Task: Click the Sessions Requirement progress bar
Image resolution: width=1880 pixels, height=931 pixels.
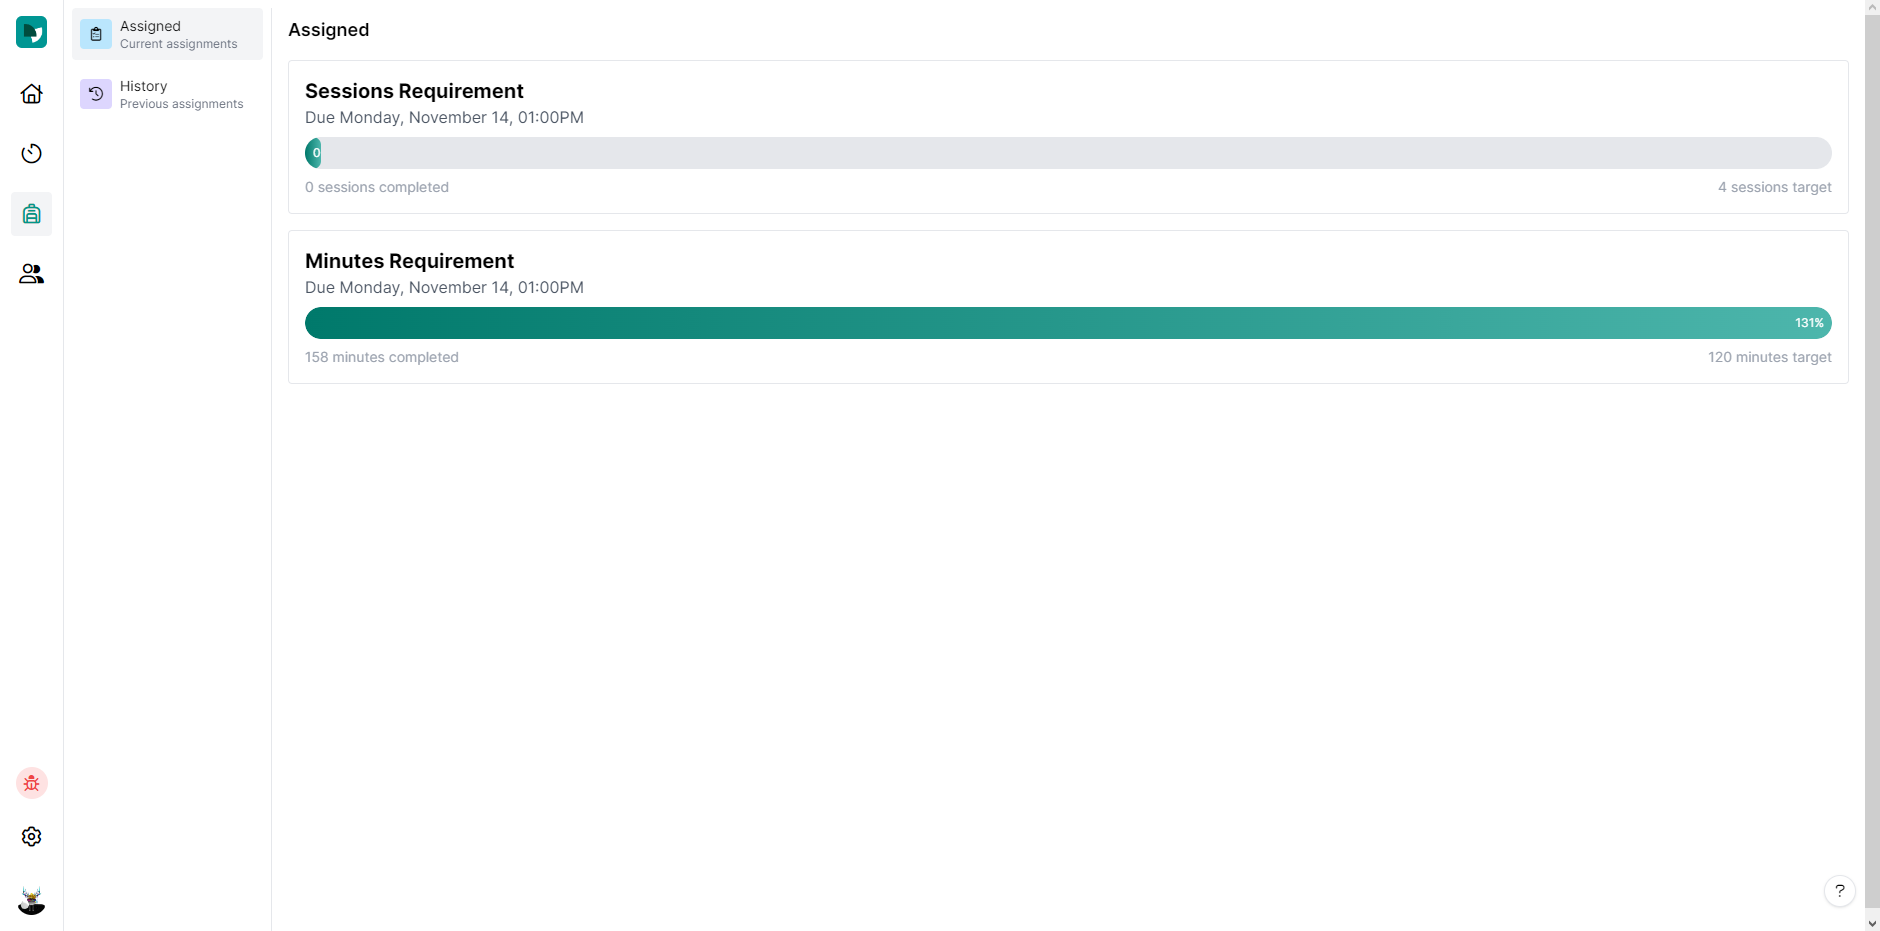Action: tap(1067, 153)
